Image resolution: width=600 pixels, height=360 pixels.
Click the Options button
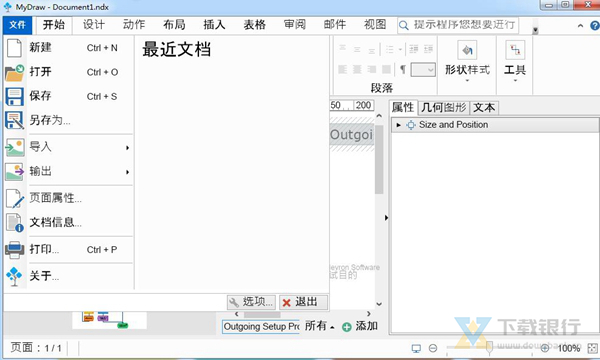point(251,302)
